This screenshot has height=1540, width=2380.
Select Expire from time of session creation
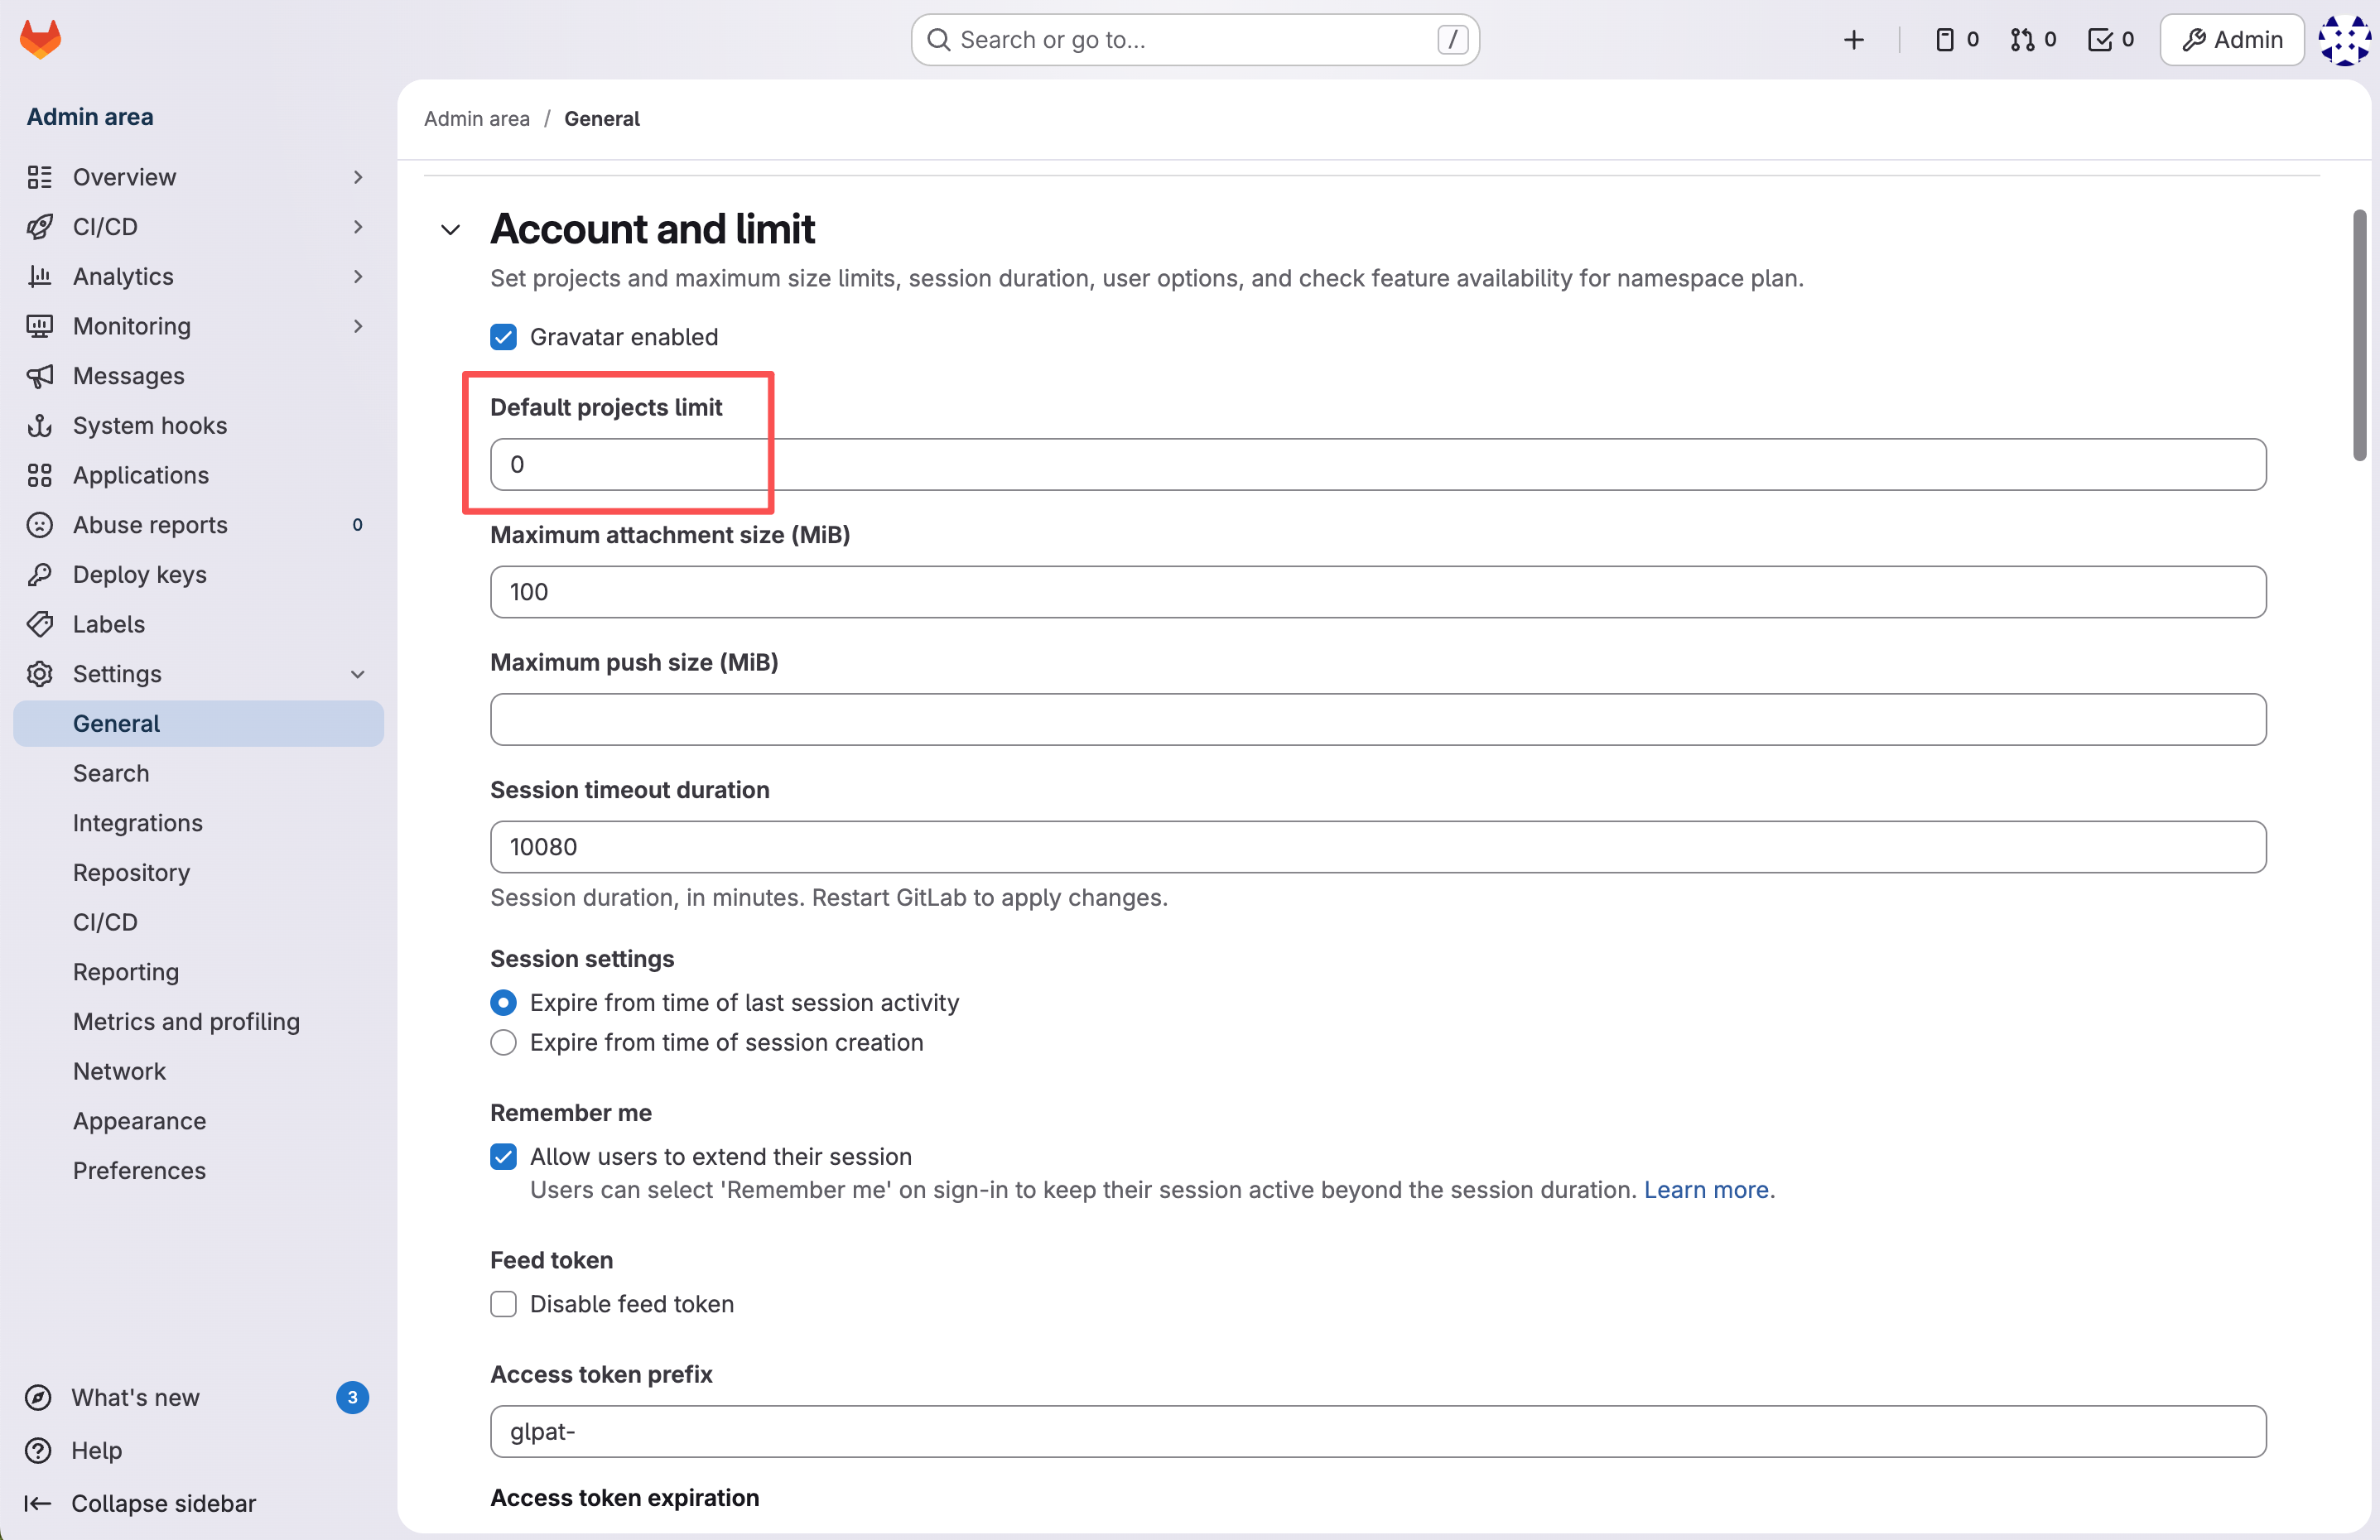(503, 1042)
